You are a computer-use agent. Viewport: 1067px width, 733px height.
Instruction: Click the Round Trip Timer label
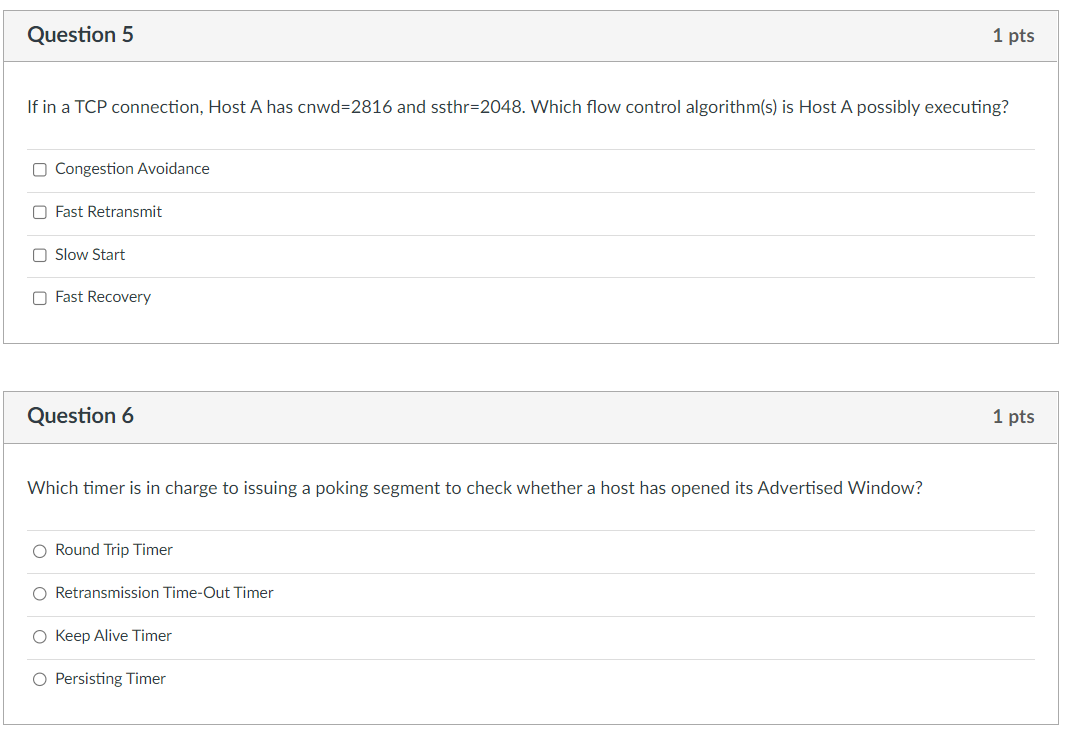pyautogui.click(x=114, y=550)
